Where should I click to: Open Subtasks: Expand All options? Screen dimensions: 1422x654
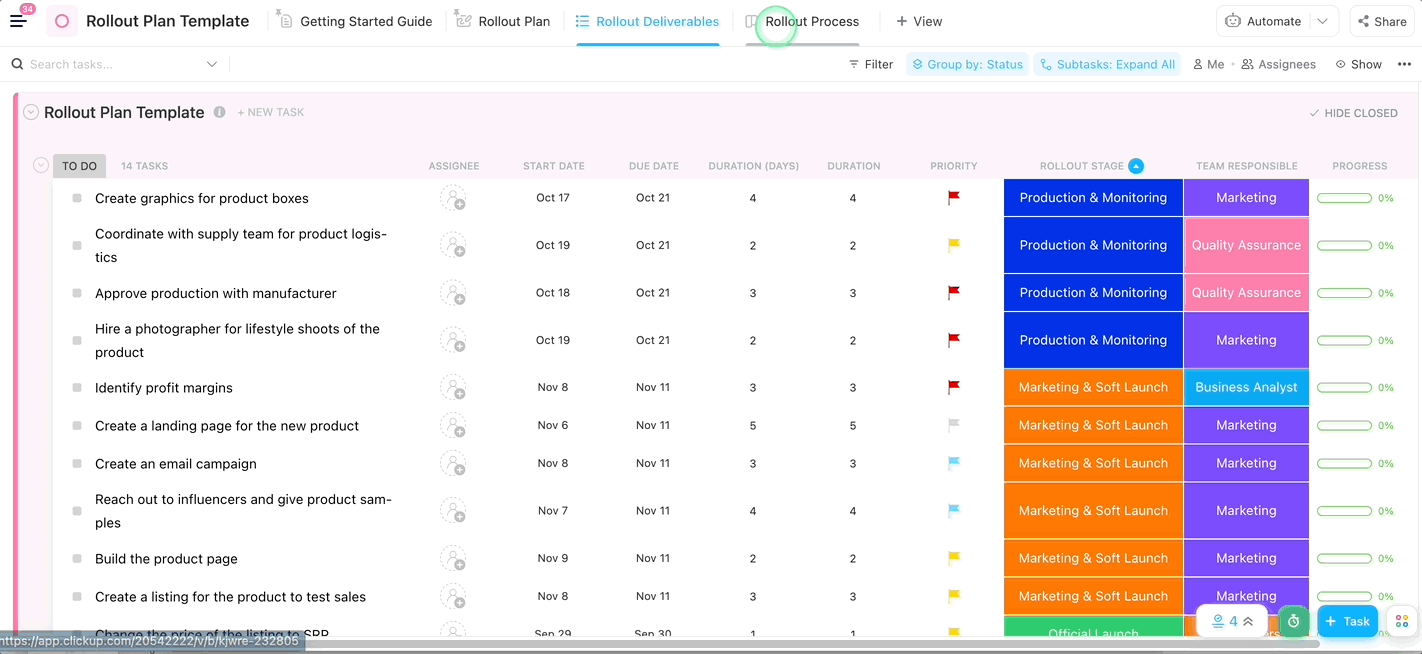click(1107, 64)
